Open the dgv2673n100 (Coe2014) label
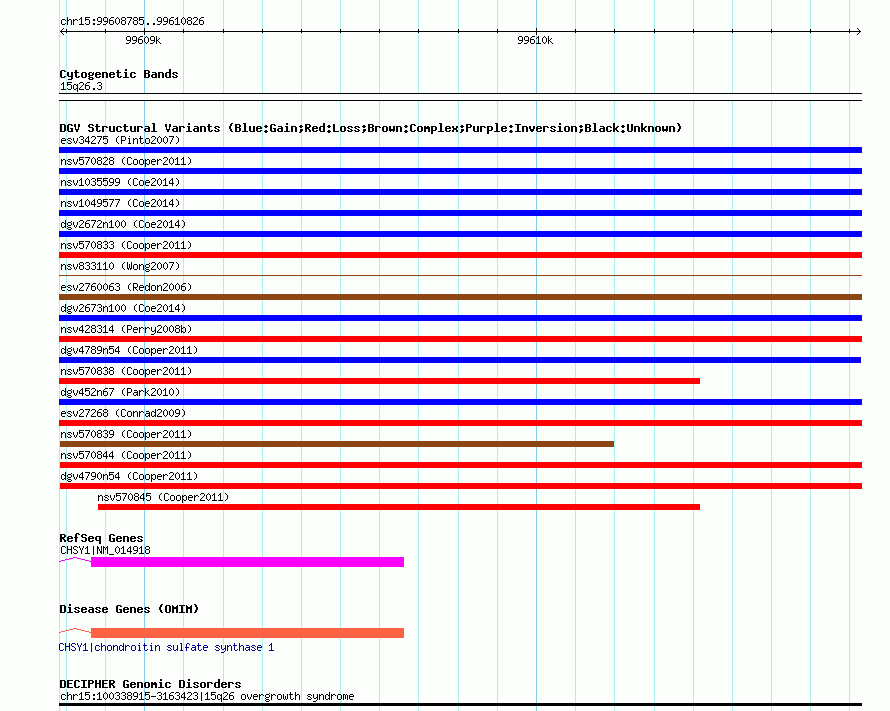Viewport: 890px width, 711px height. 123,308
